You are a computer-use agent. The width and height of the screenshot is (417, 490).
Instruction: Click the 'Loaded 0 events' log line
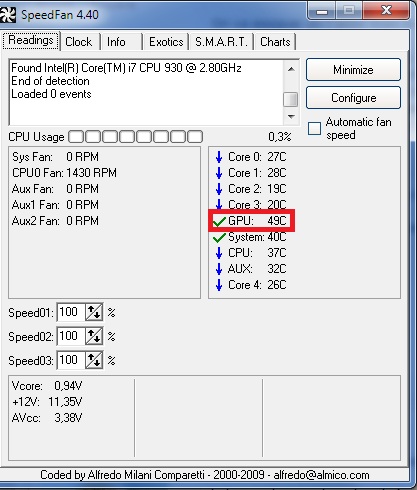tap(51, 94)
